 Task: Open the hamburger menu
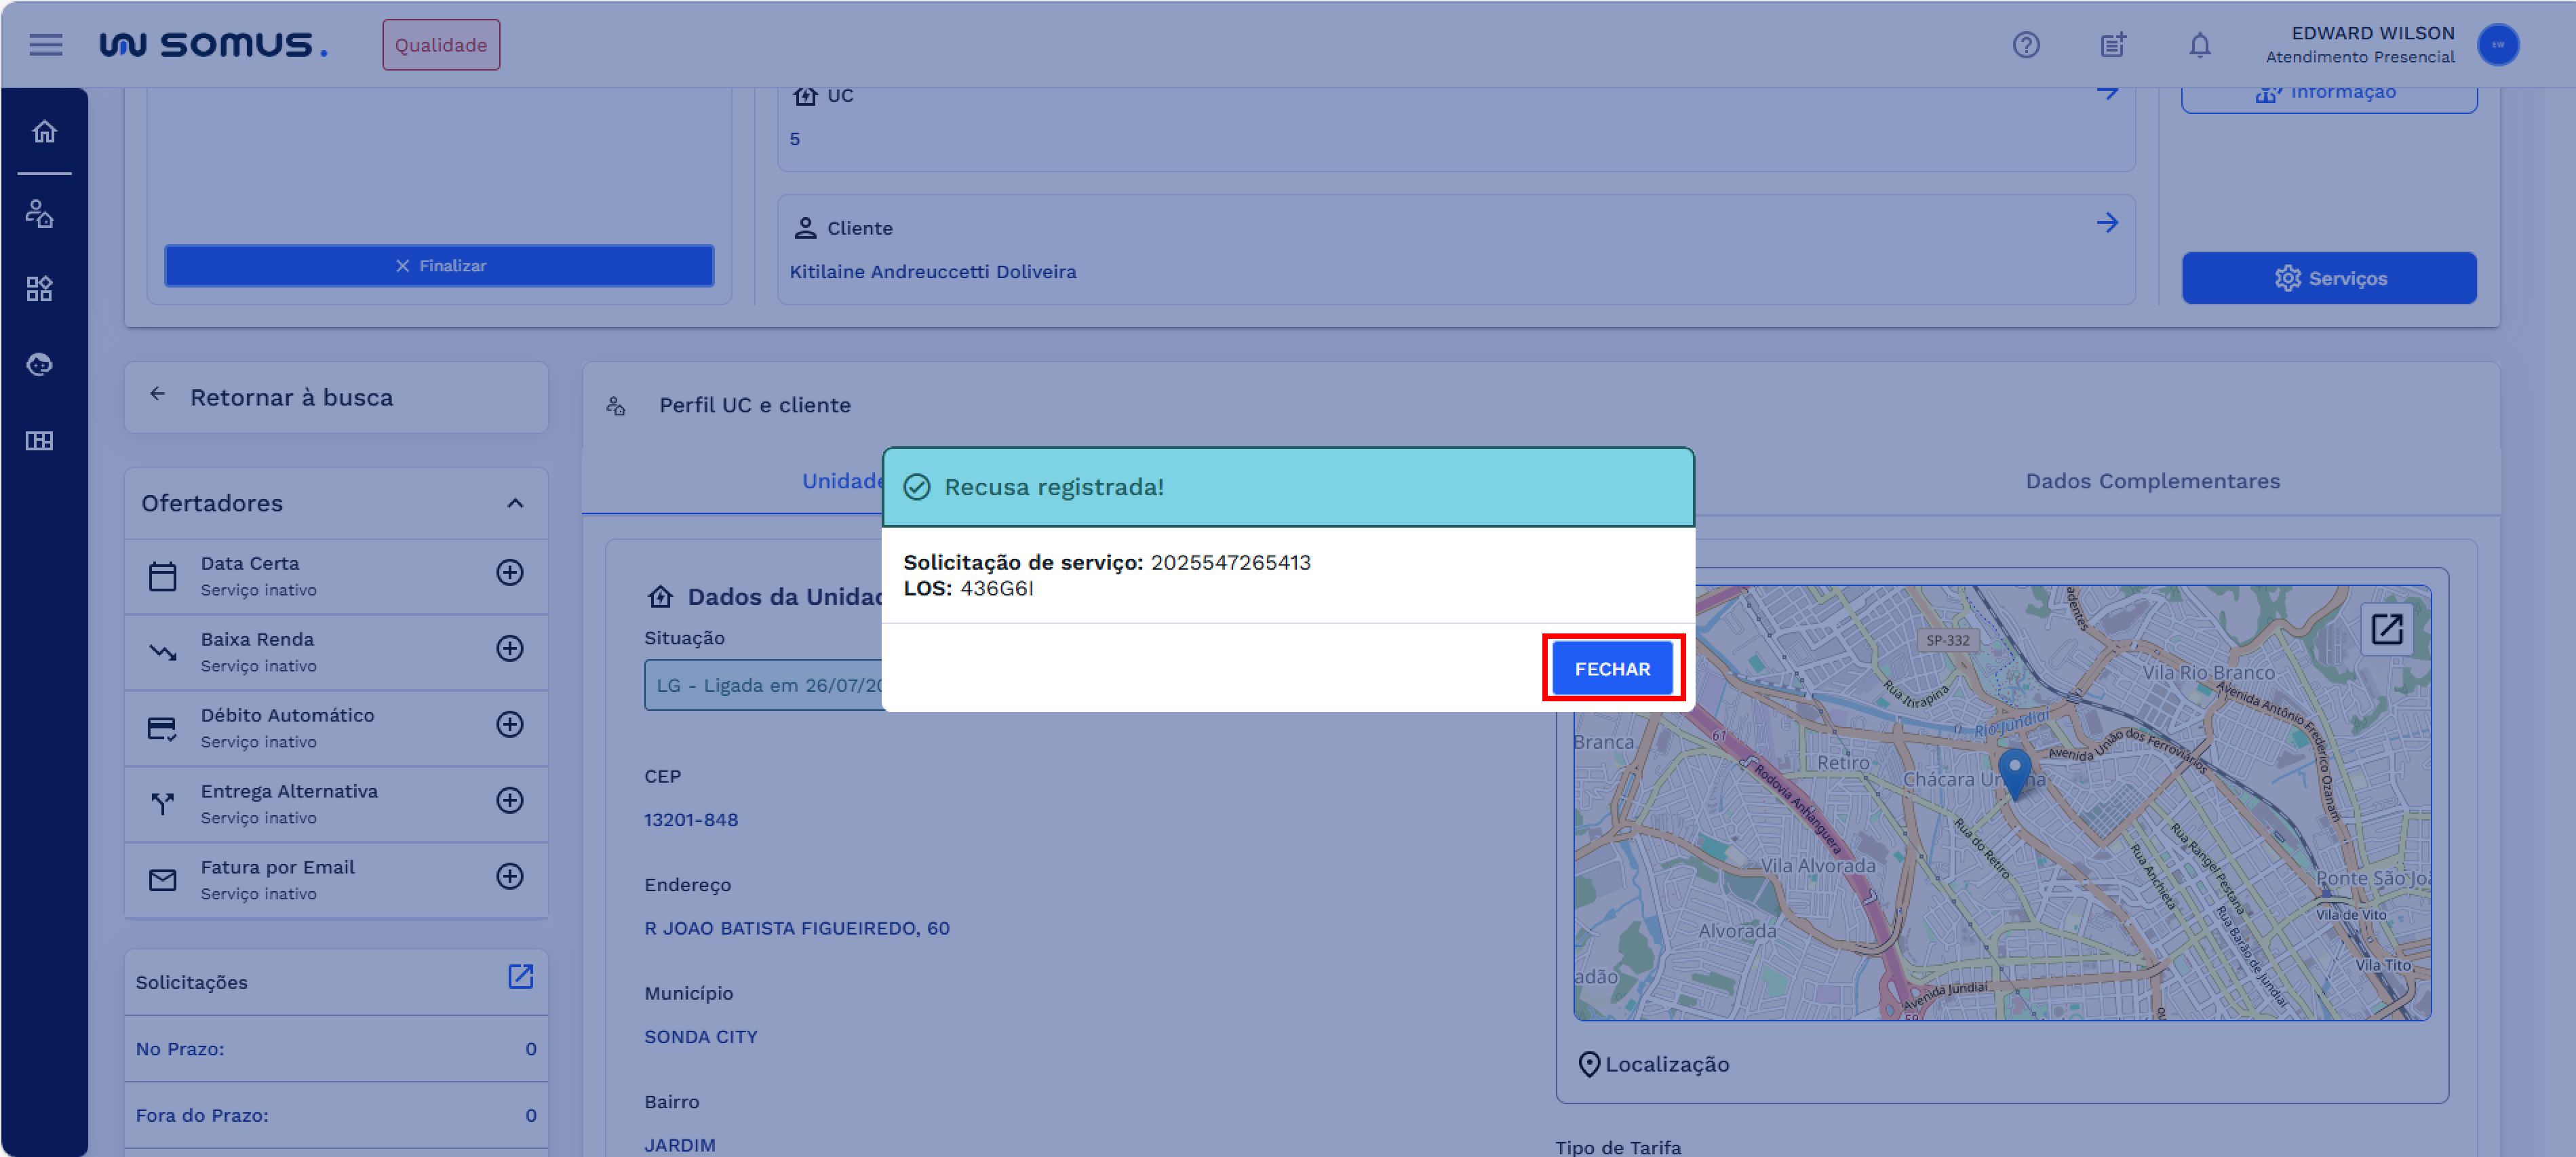click(45, 45)
